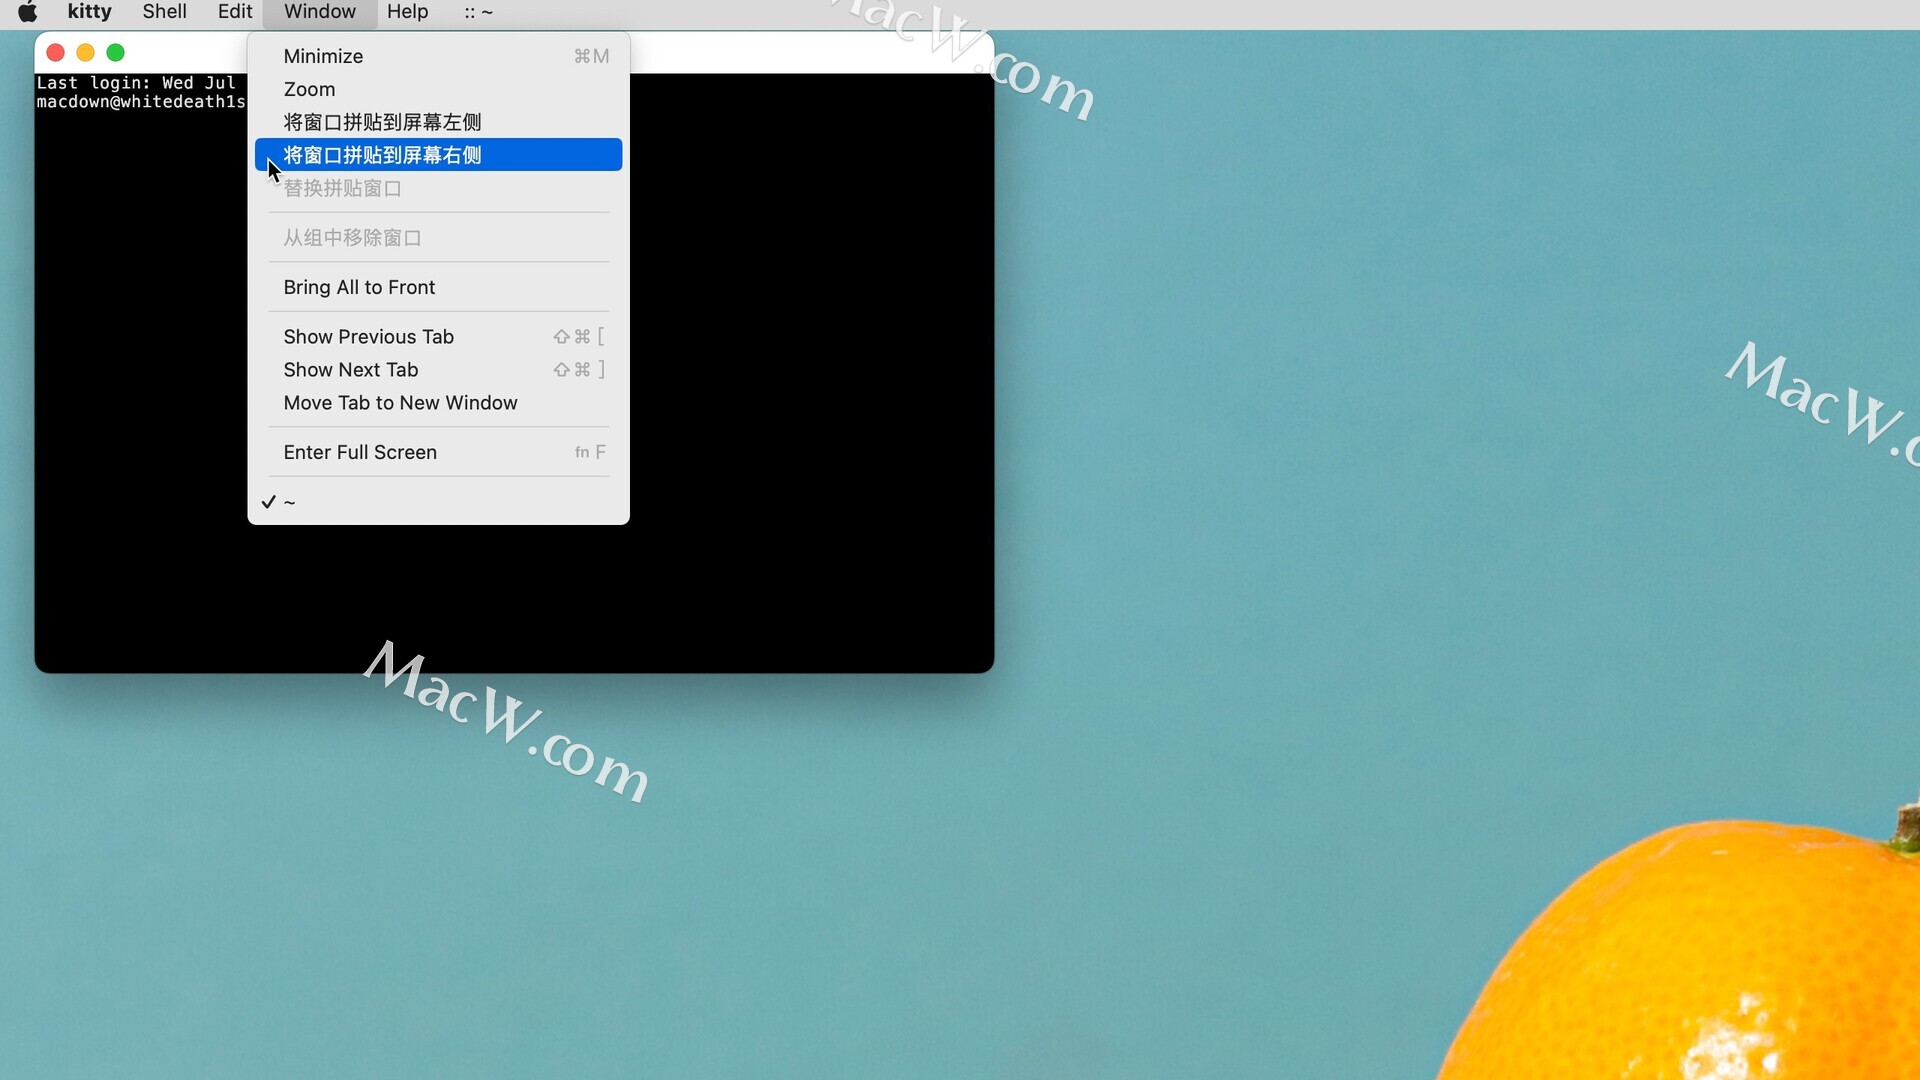Open the Edit menu
1920x1080 pixels.
tap(235, 12)
